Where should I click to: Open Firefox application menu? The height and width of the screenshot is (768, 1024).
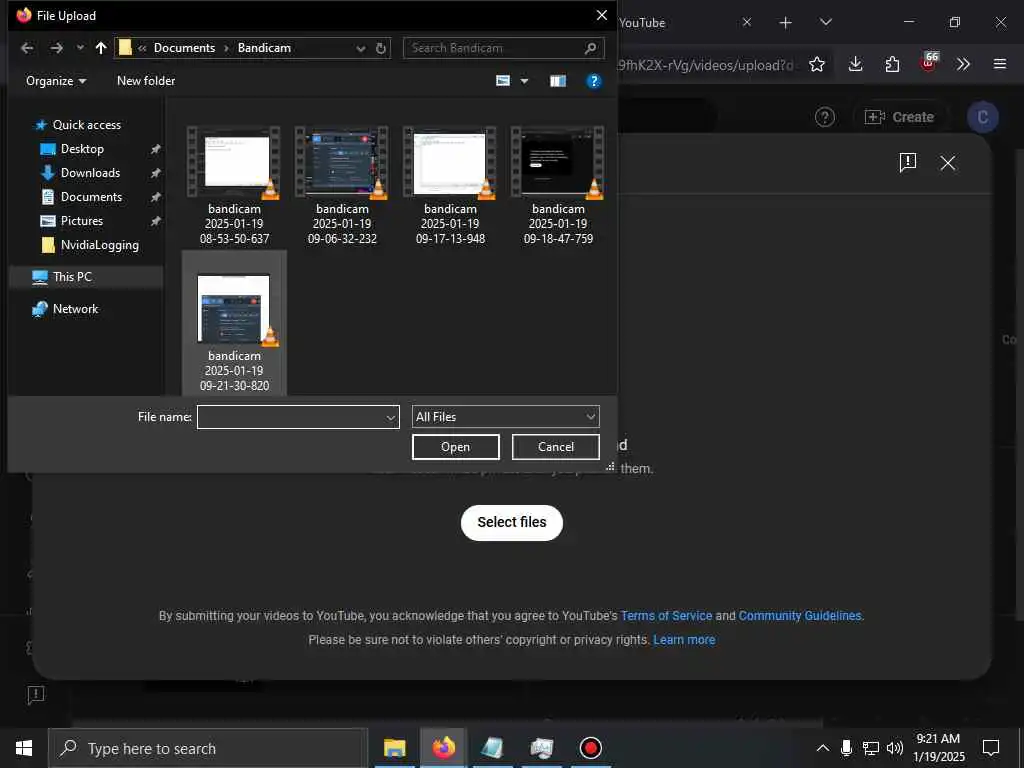pos(1000,64)
